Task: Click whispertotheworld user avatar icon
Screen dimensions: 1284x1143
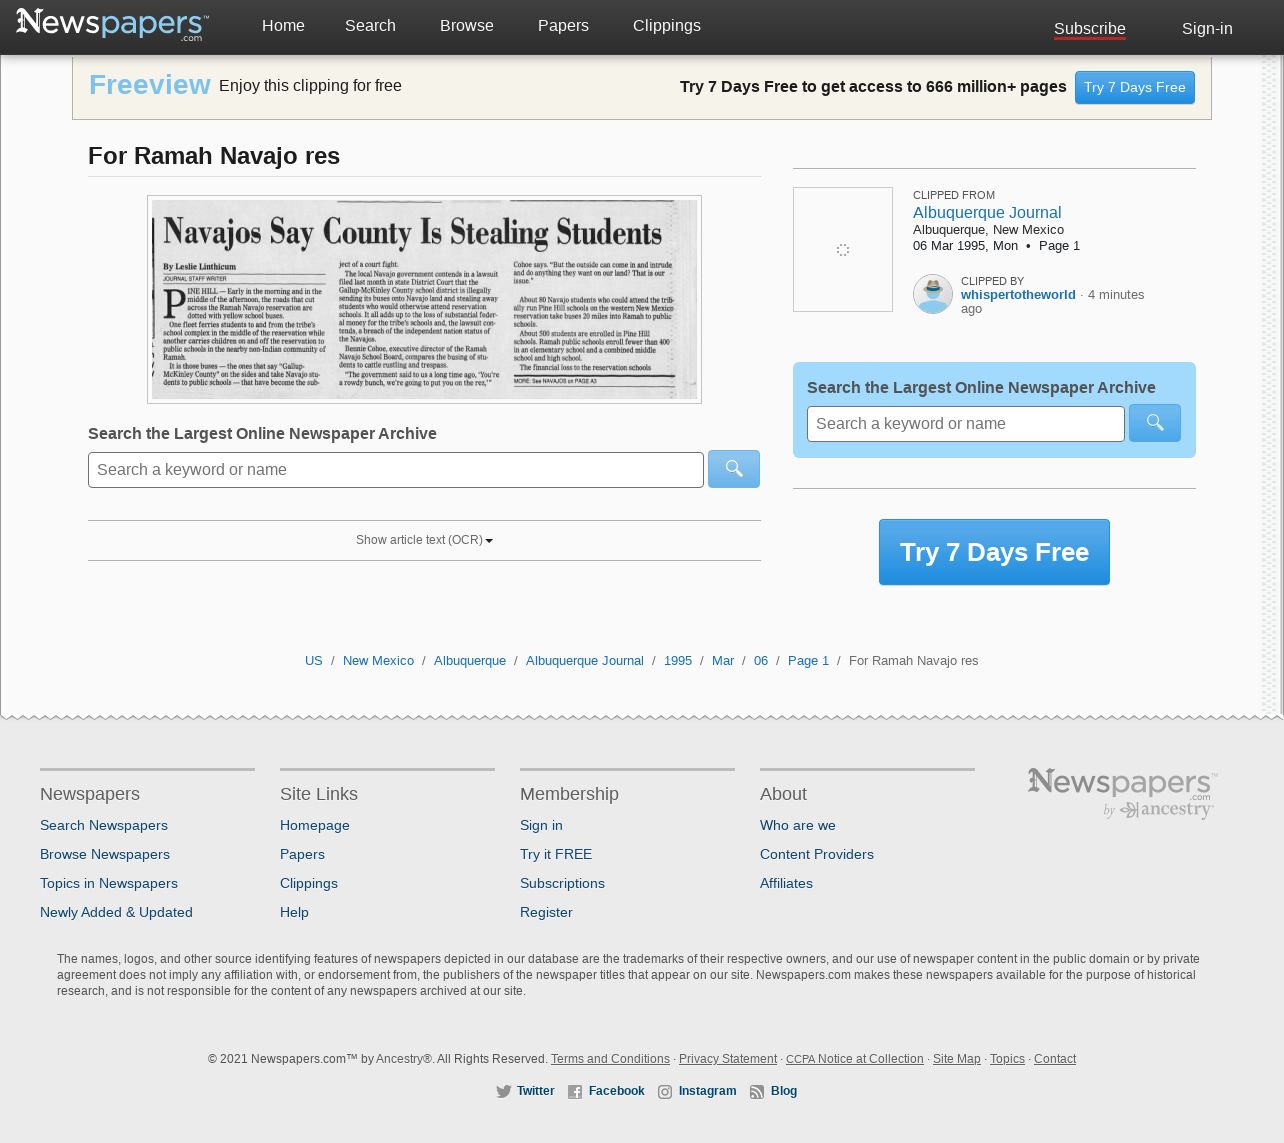Action: coord(933,294)
